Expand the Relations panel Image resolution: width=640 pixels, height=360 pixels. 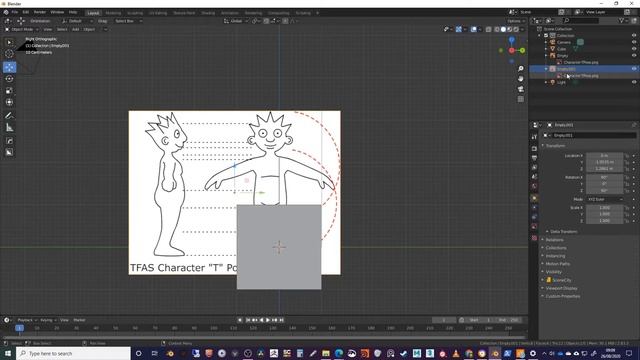[x=554, y=240]
